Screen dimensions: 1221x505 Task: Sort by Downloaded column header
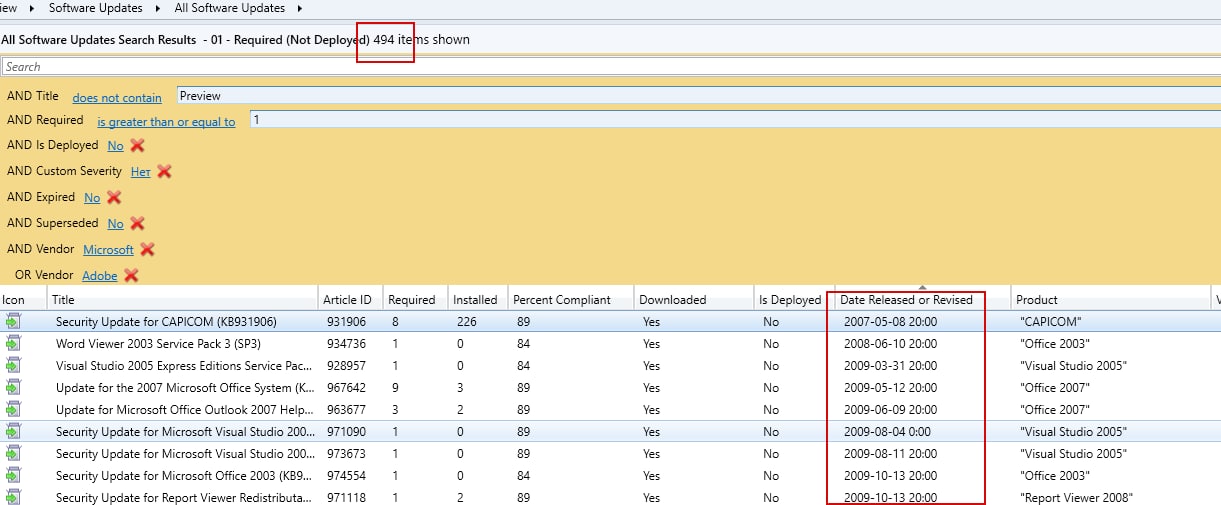(693, 299)
